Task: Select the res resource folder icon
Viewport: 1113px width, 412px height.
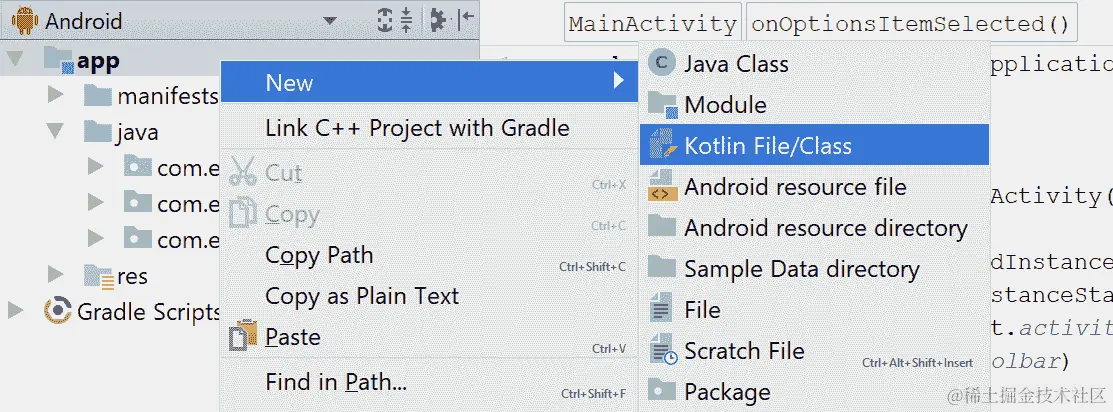Action: click(99, 276)
